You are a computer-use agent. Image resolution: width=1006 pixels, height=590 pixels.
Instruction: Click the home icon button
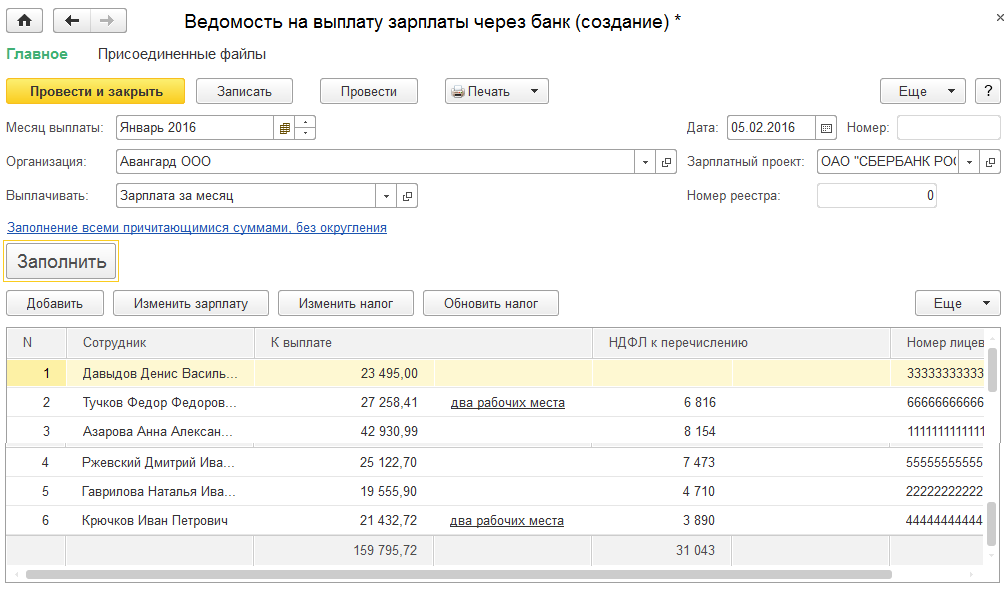tap(24, 20)
